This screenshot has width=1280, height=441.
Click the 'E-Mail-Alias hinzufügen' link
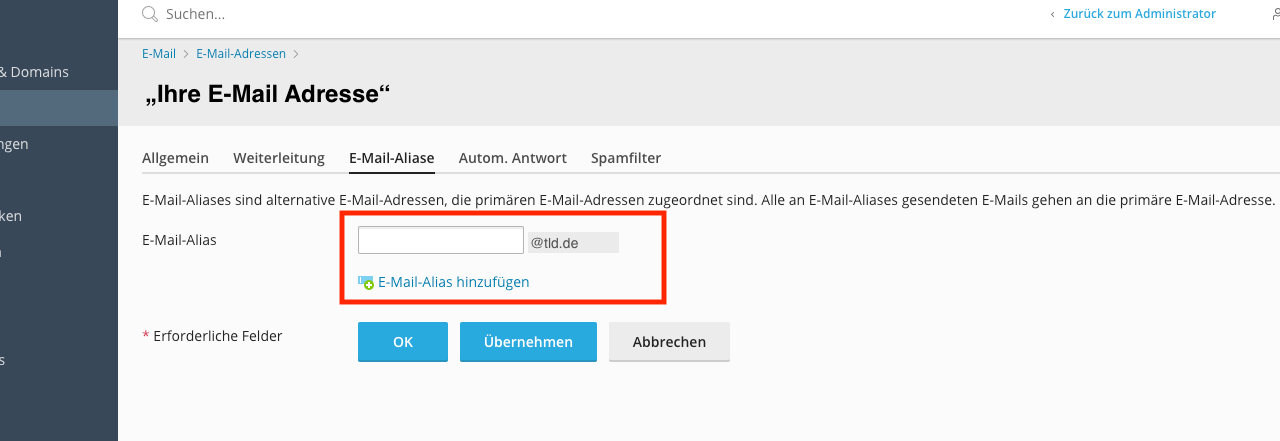click(x=454, y=282)
